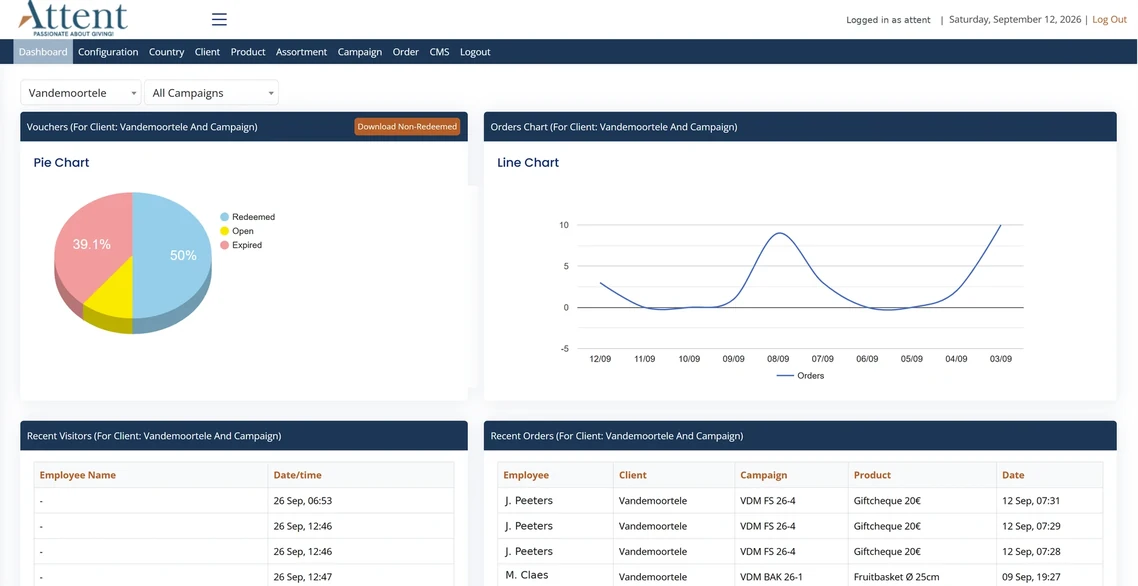The width and height of the screenshot is (1138, 586).
Task: Open the Client menu item
Action: (208, 52)
